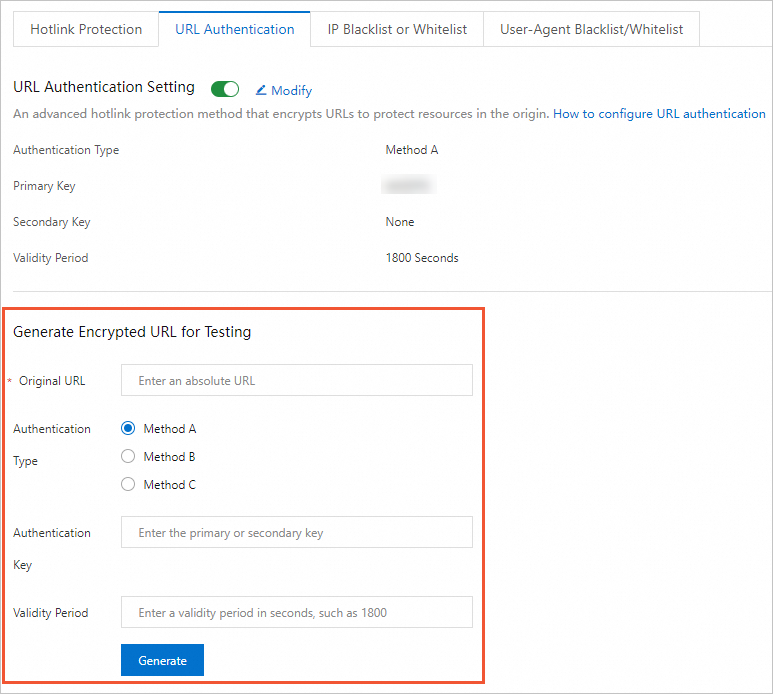Click the Modify link text
Image resolution: width=773 pixels, height=694 pixels.
click(292, 91)
